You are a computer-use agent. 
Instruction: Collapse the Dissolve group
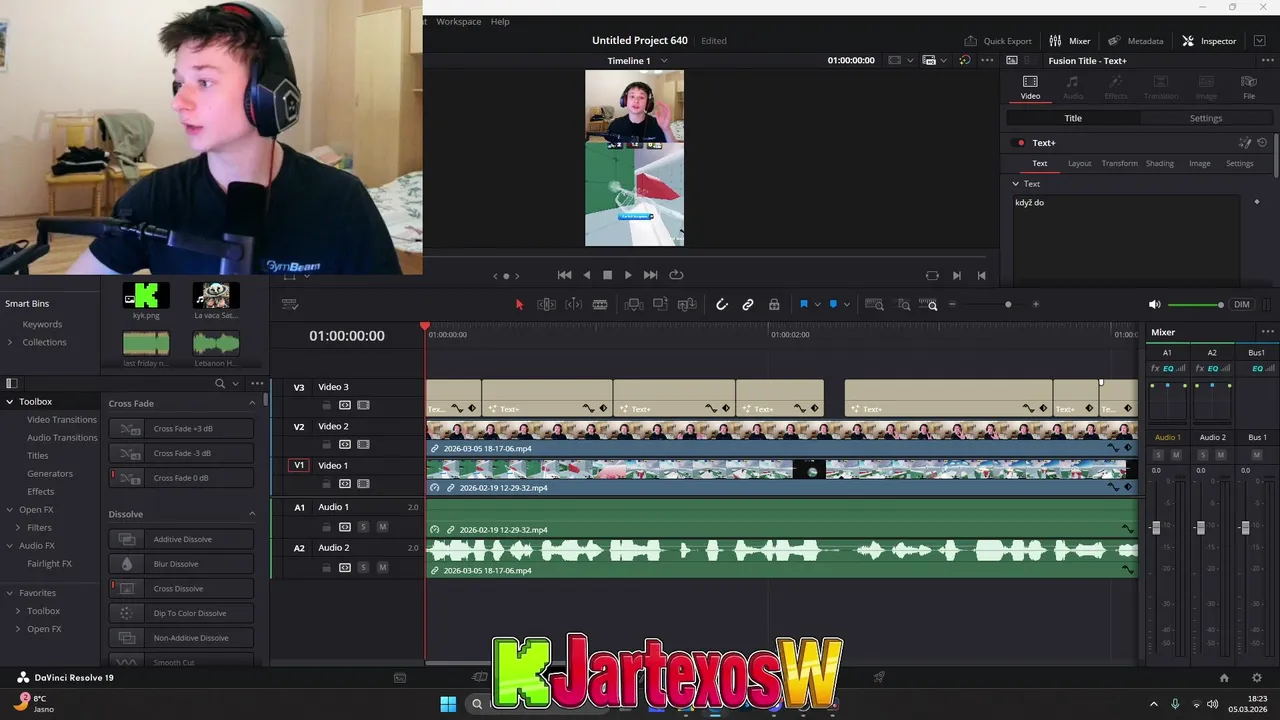252,514
